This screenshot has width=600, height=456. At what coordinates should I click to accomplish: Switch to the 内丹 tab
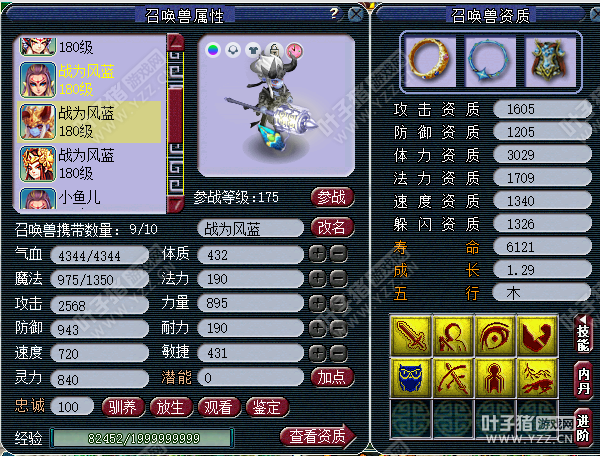[x=583, y=381]
